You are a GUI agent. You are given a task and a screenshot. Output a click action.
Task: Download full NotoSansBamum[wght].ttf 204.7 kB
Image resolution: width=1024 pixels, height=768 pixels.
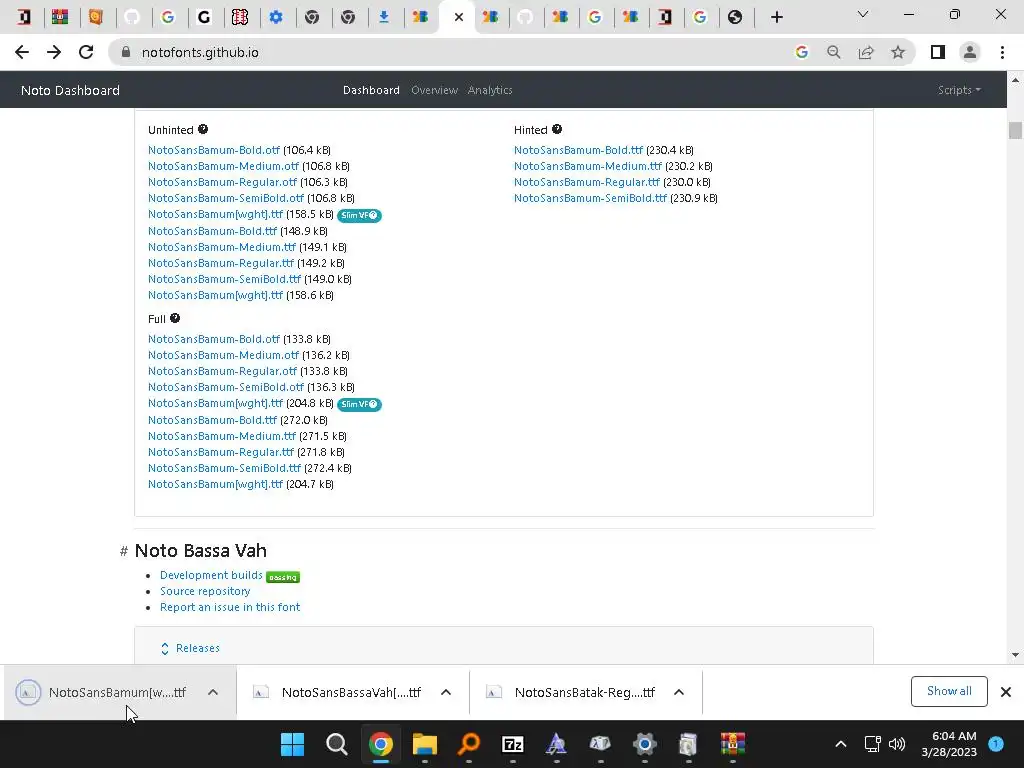[x=215, y=484]
